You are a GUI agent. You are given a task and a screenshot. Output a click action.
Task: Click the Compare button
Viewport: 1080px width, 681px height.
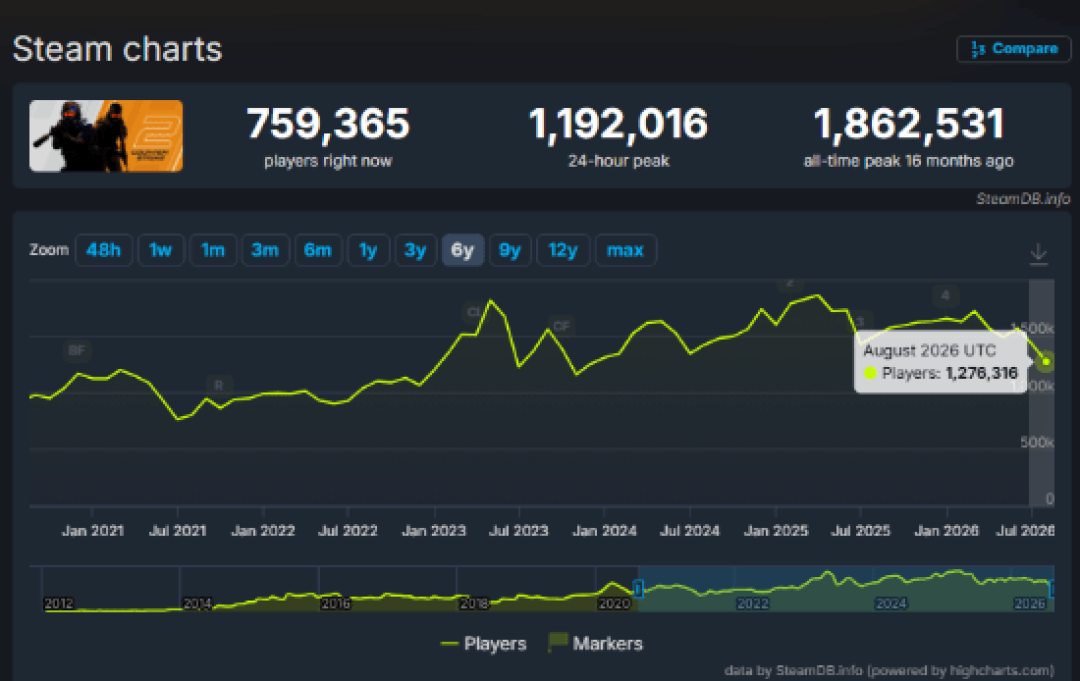[x=1013, y=49]
